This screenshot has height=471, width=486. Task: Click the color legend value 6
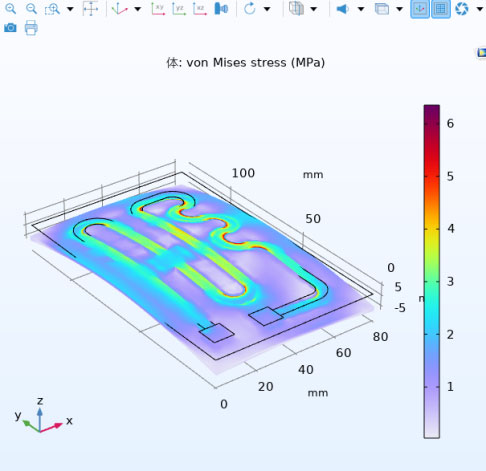(x=450, y=124)
